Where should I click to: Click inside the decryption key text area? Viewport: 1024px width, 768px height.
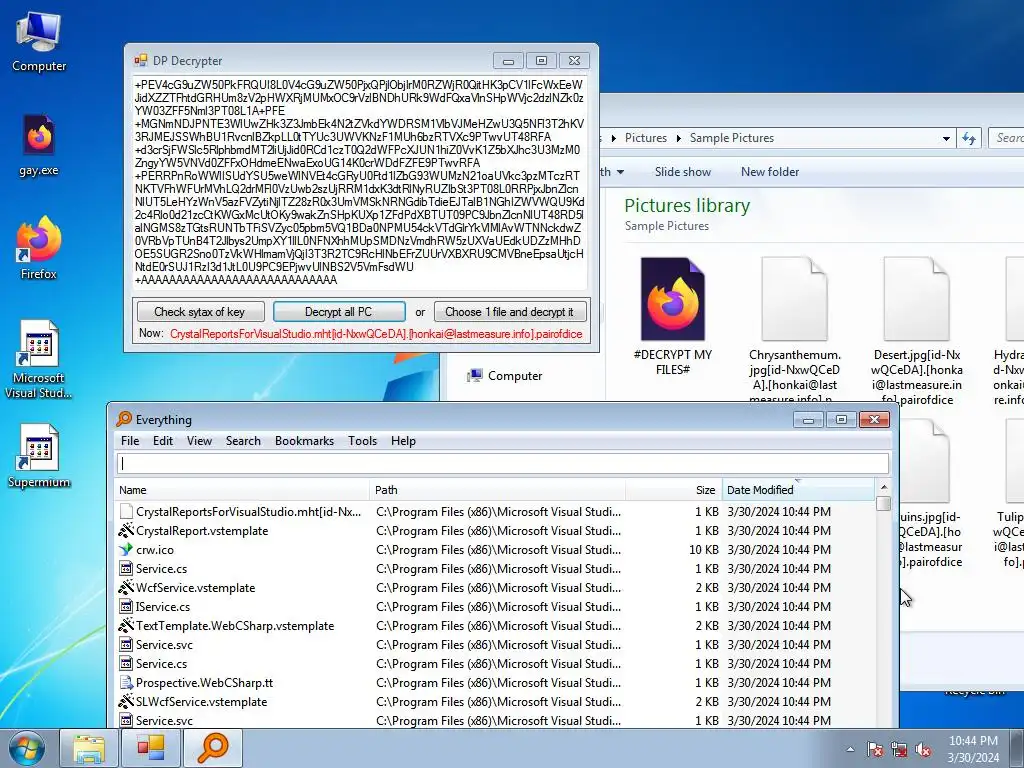click(359, 183)
